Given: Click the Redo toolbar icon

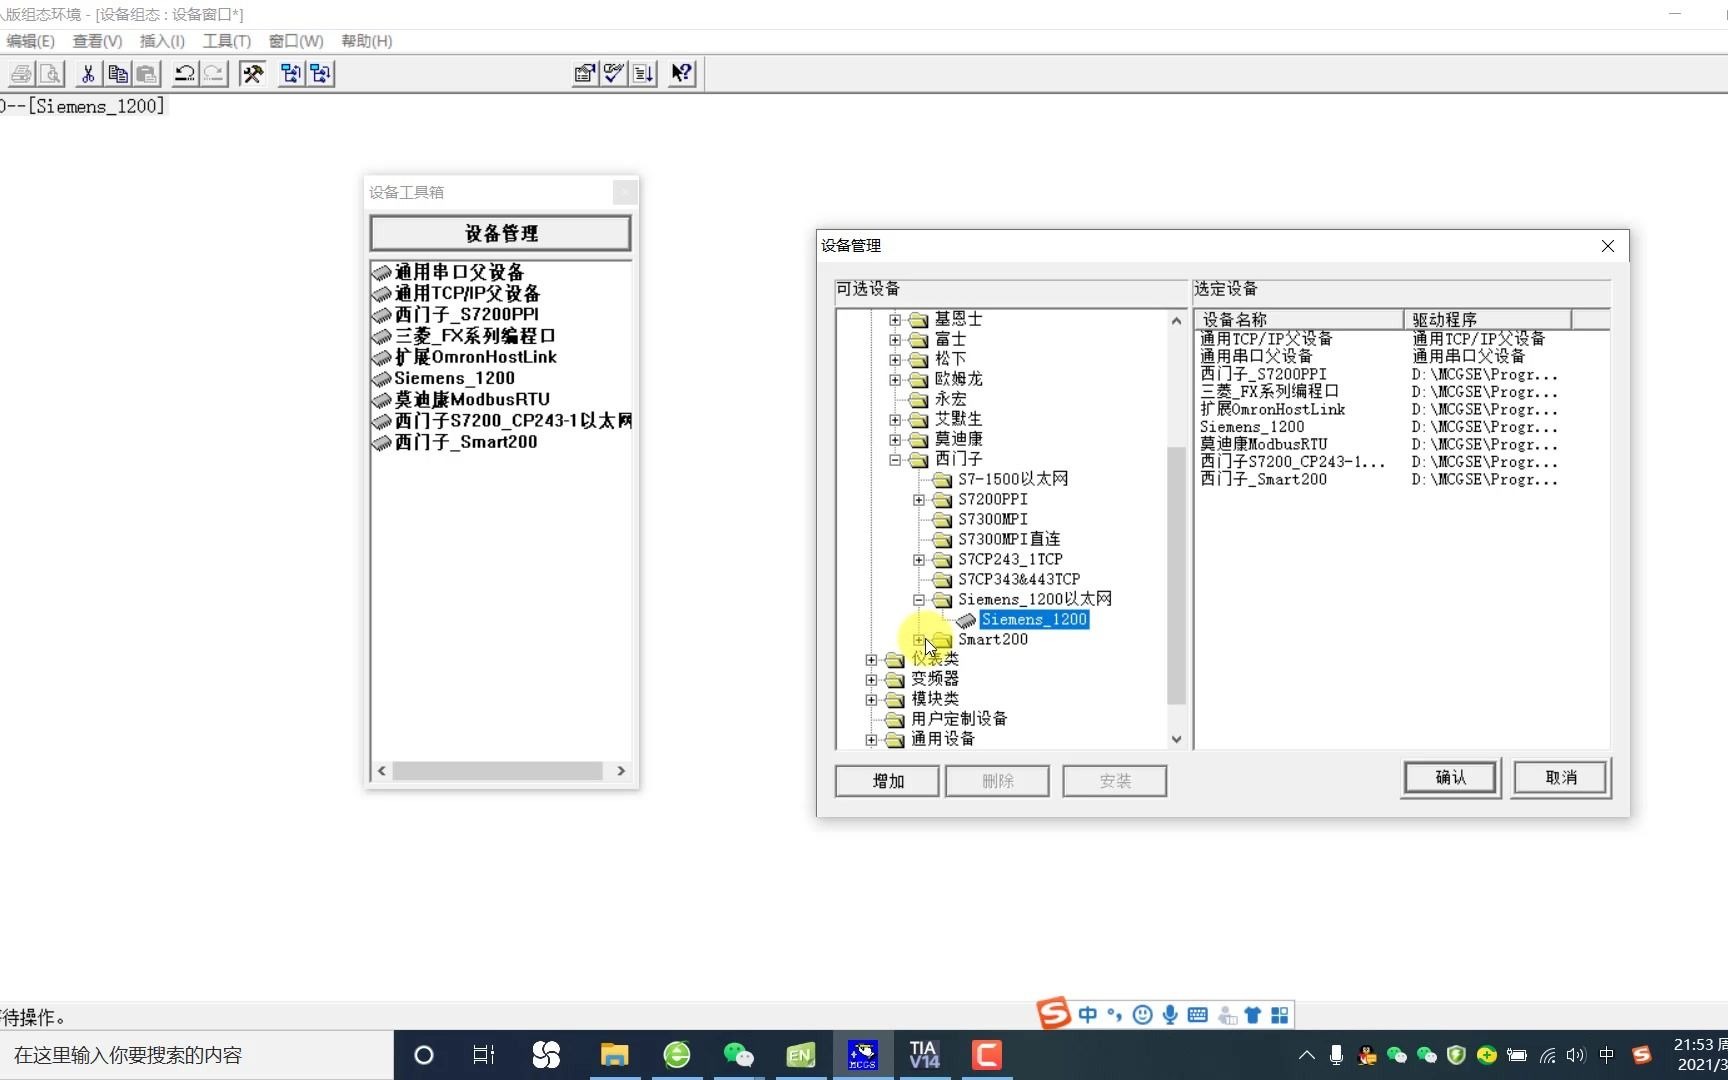Looking at the screenshot, I should coord(214,73).
